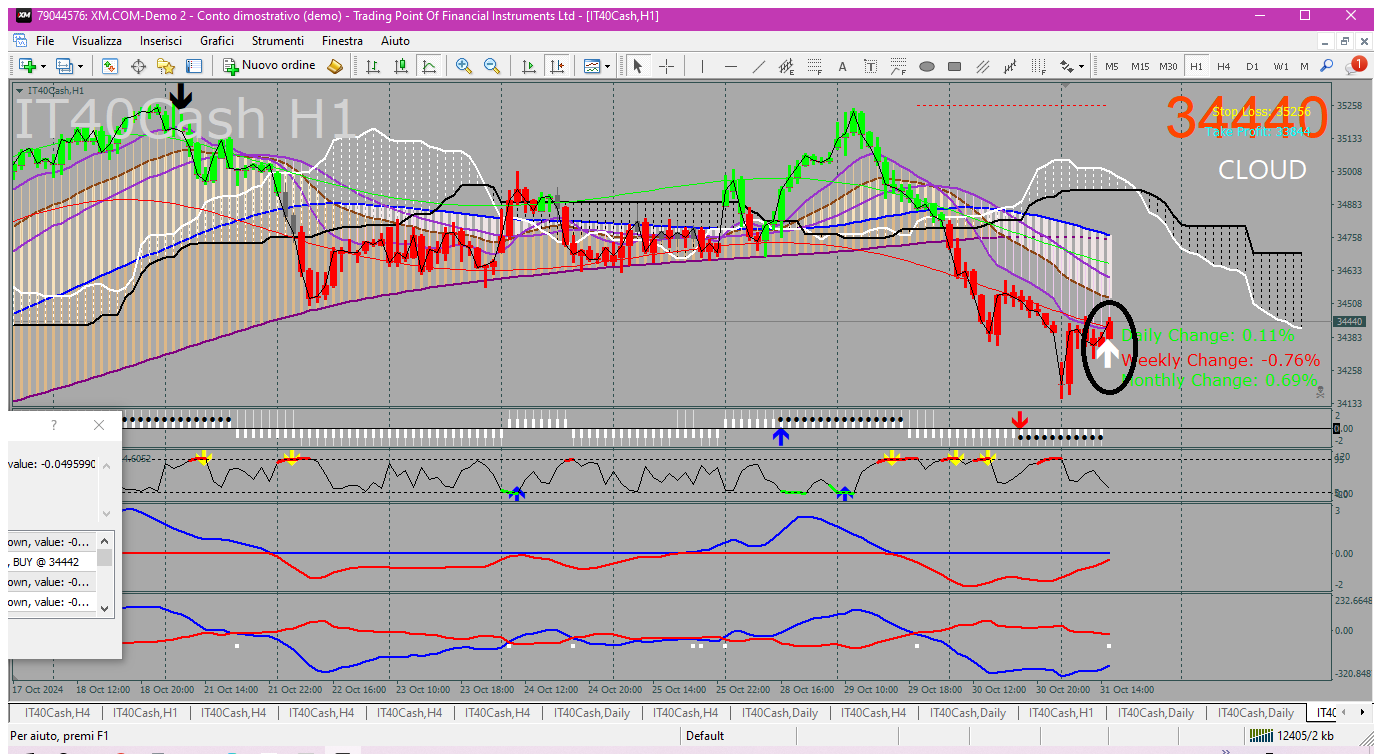Select the equidistant channel tool

tap(787, 66)
